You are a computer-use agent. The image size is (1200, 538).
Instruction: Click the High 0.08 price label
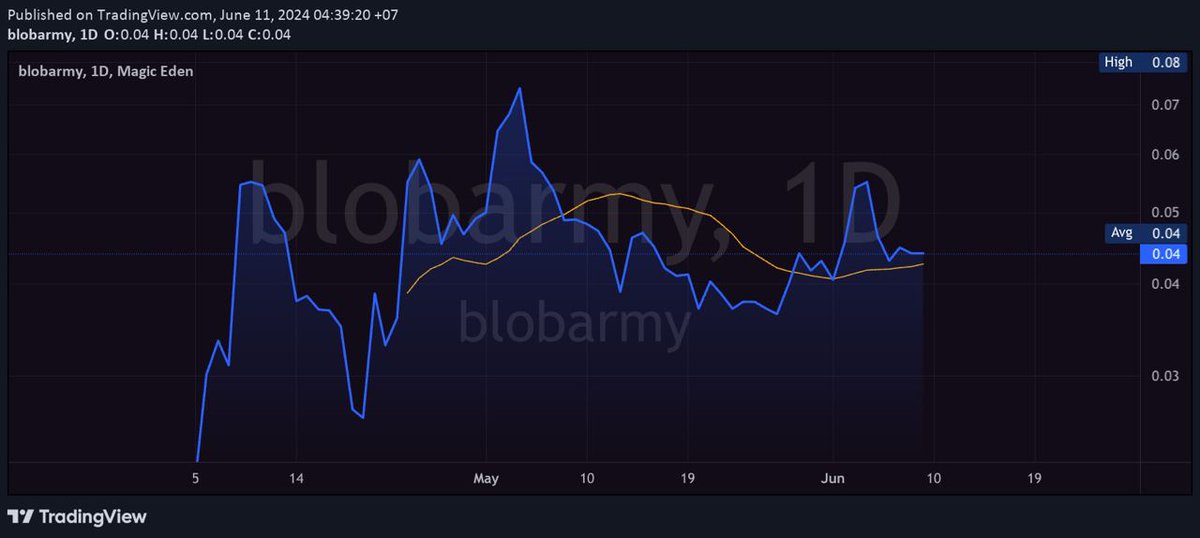point(1142,62)
